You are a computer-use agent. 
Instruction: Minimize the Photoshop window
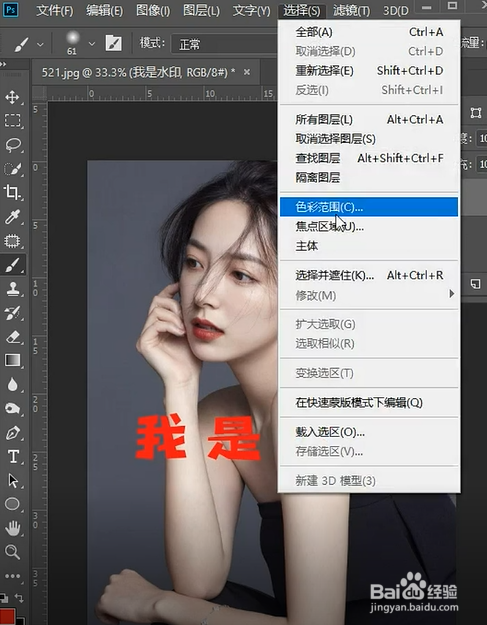point(427,7)
